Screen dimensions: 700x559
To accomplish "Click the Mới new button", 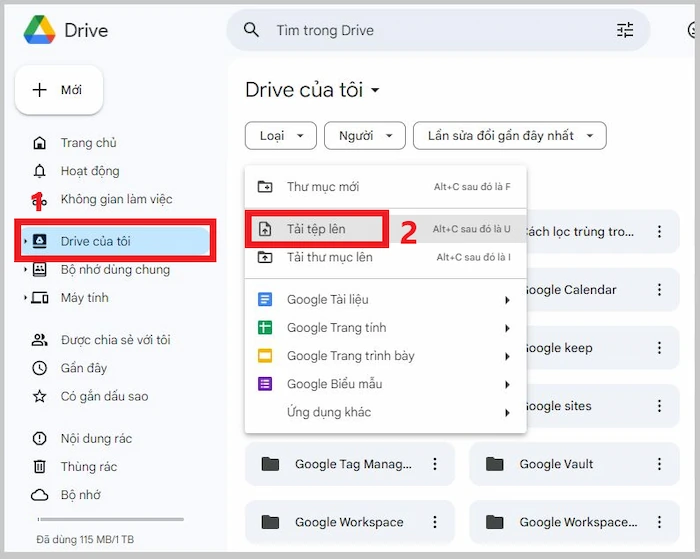I will (x=59, y=90).
